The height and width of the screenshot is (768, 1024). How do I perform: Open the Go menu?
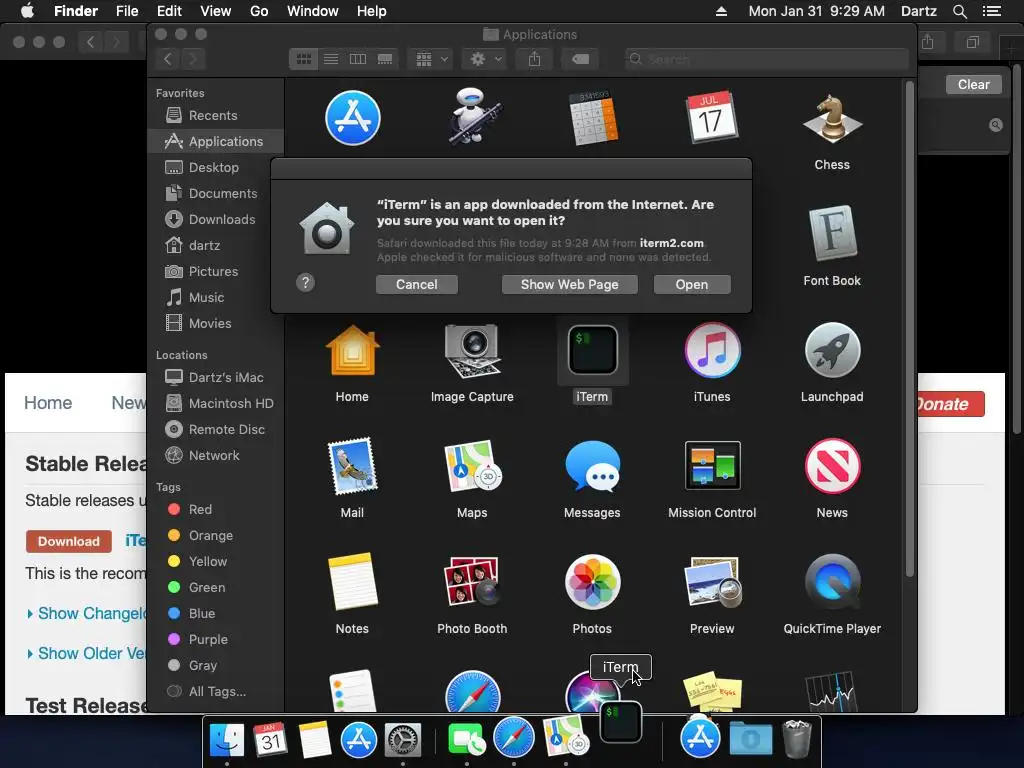(259, 11)
